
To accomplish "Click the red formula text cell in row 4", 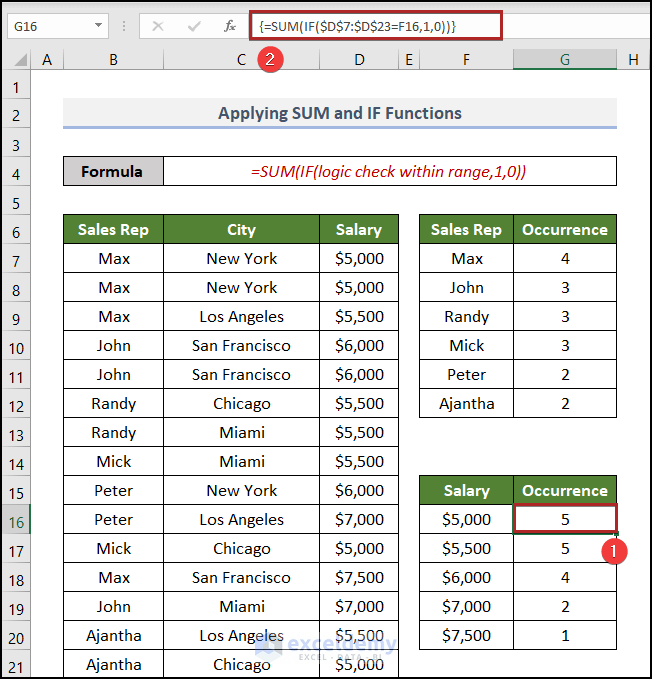I will (389, 172).
